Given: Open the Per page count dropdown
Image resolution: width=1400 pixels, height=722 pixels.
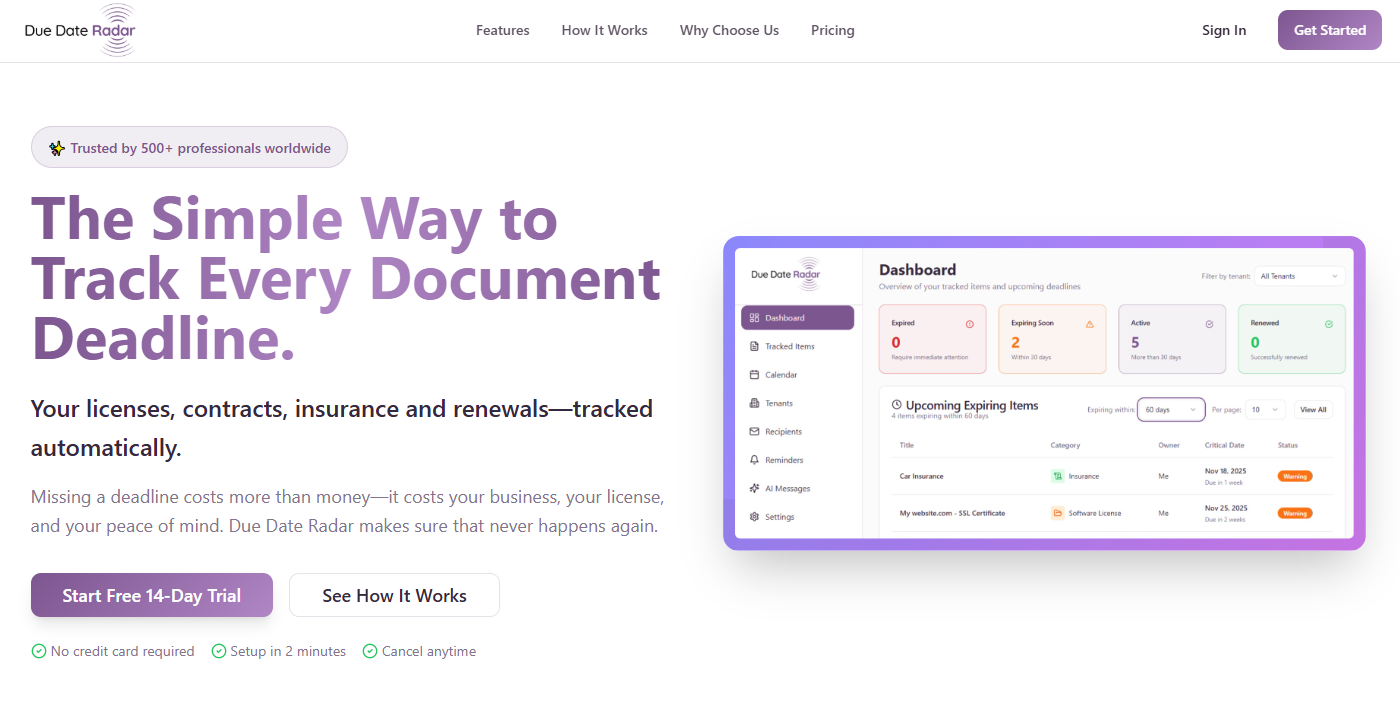Looking at the screenshot, I should [1264, 409].
